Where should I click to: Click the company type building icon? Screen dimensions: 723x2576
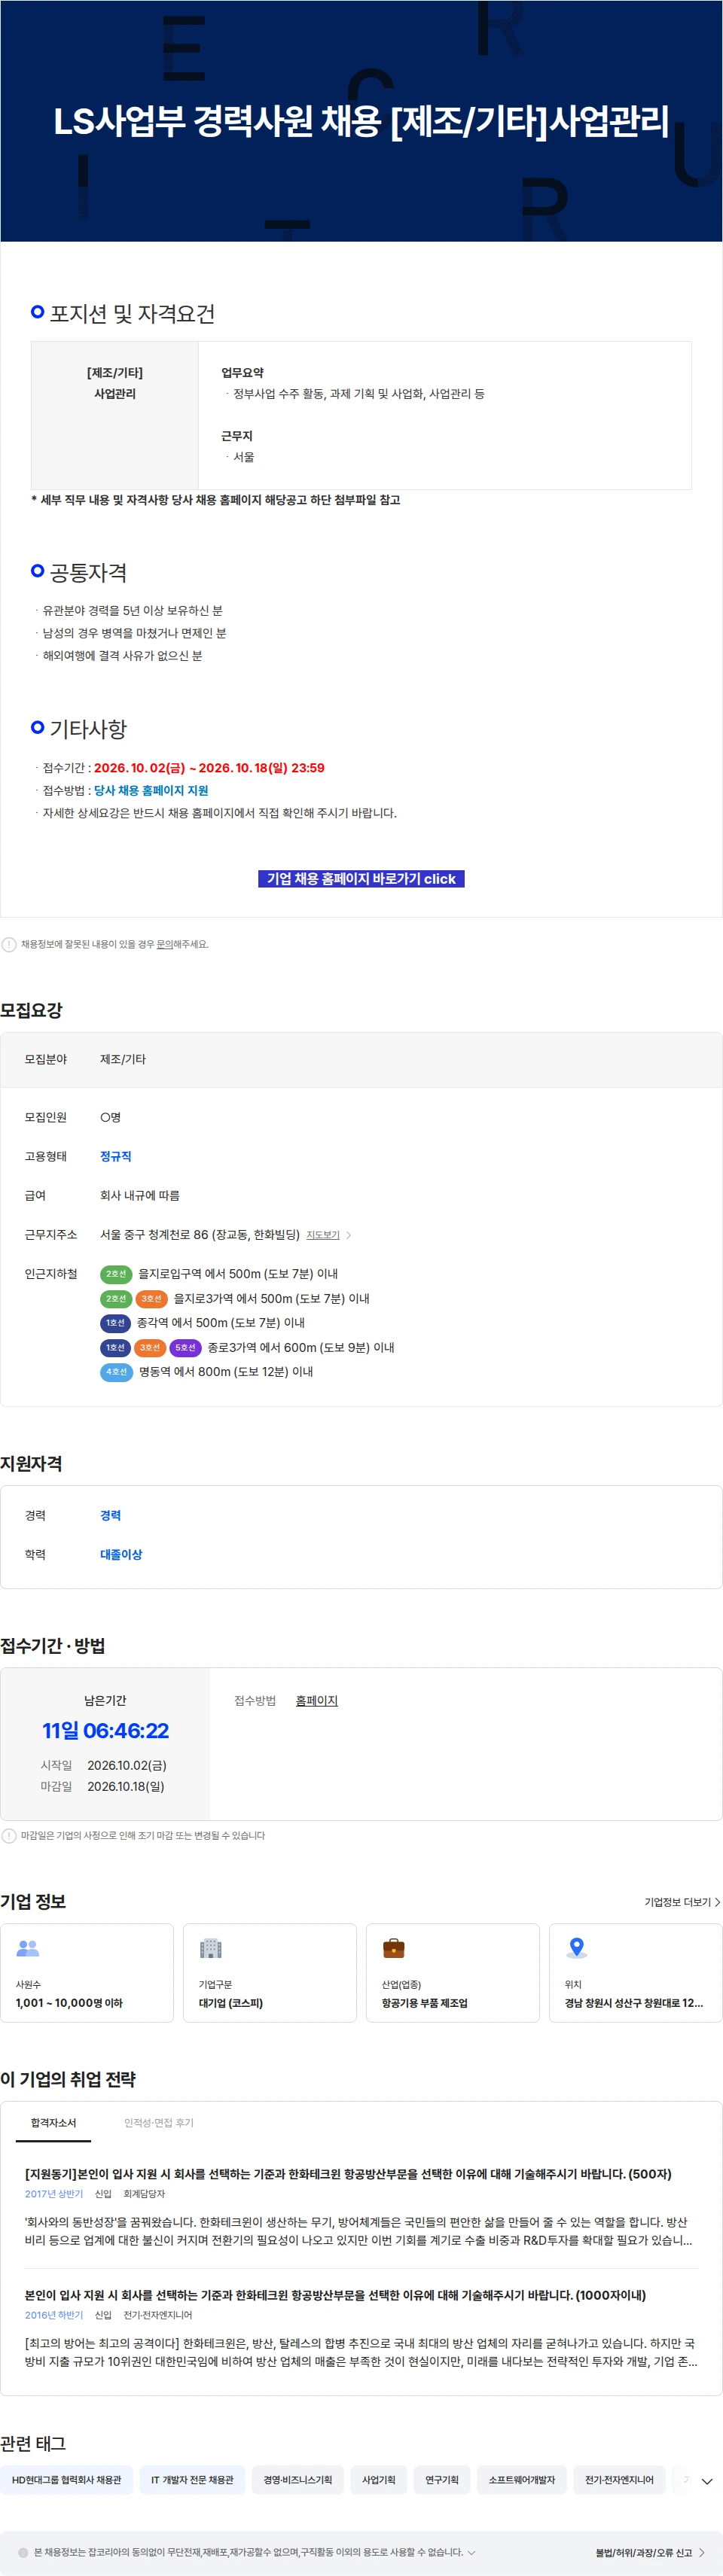[210, 1948]
